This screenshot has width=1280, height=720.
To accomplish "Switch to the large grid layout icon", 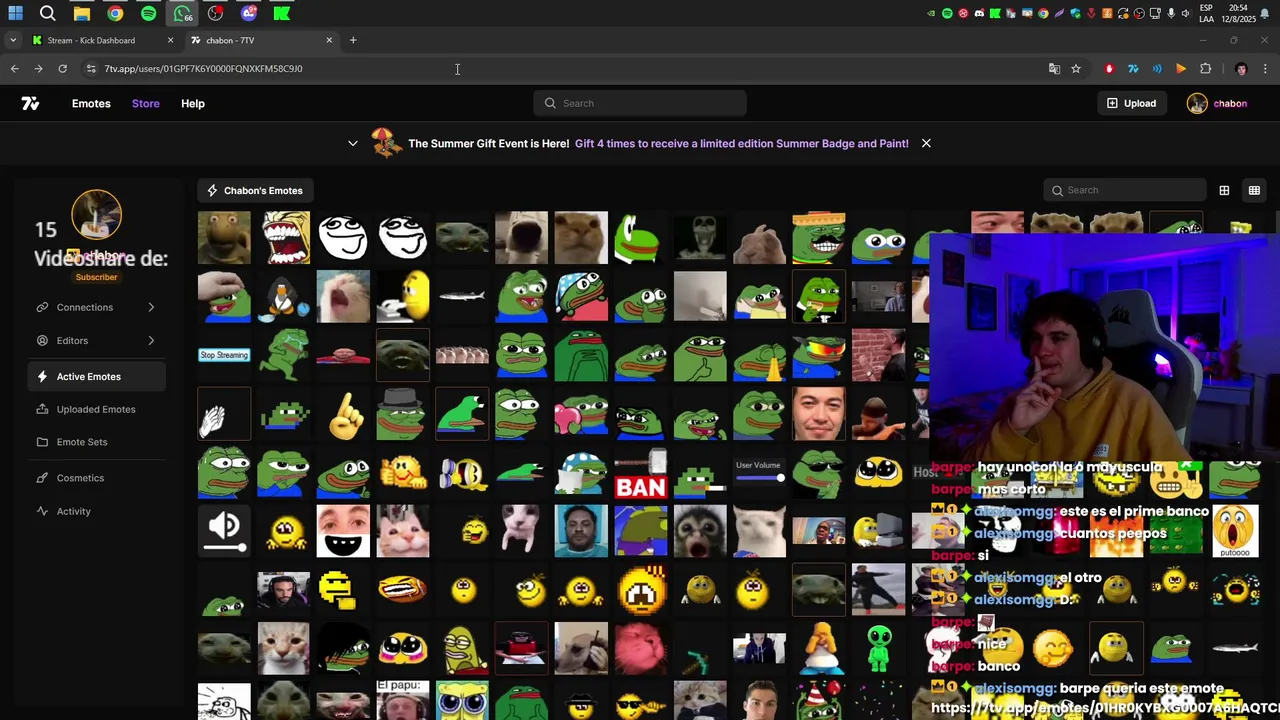I will coord(1224,190).
